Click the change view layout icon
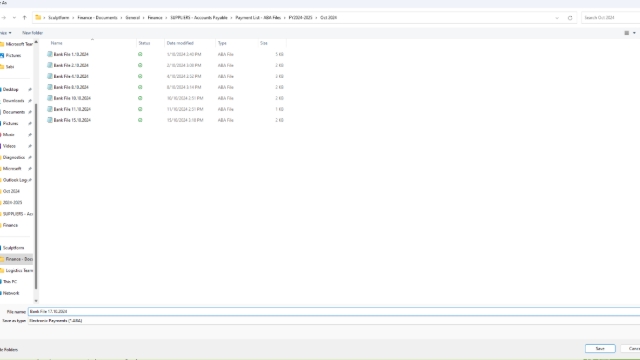Viewport: 640px width, 360px height. [x=627, y=33]
